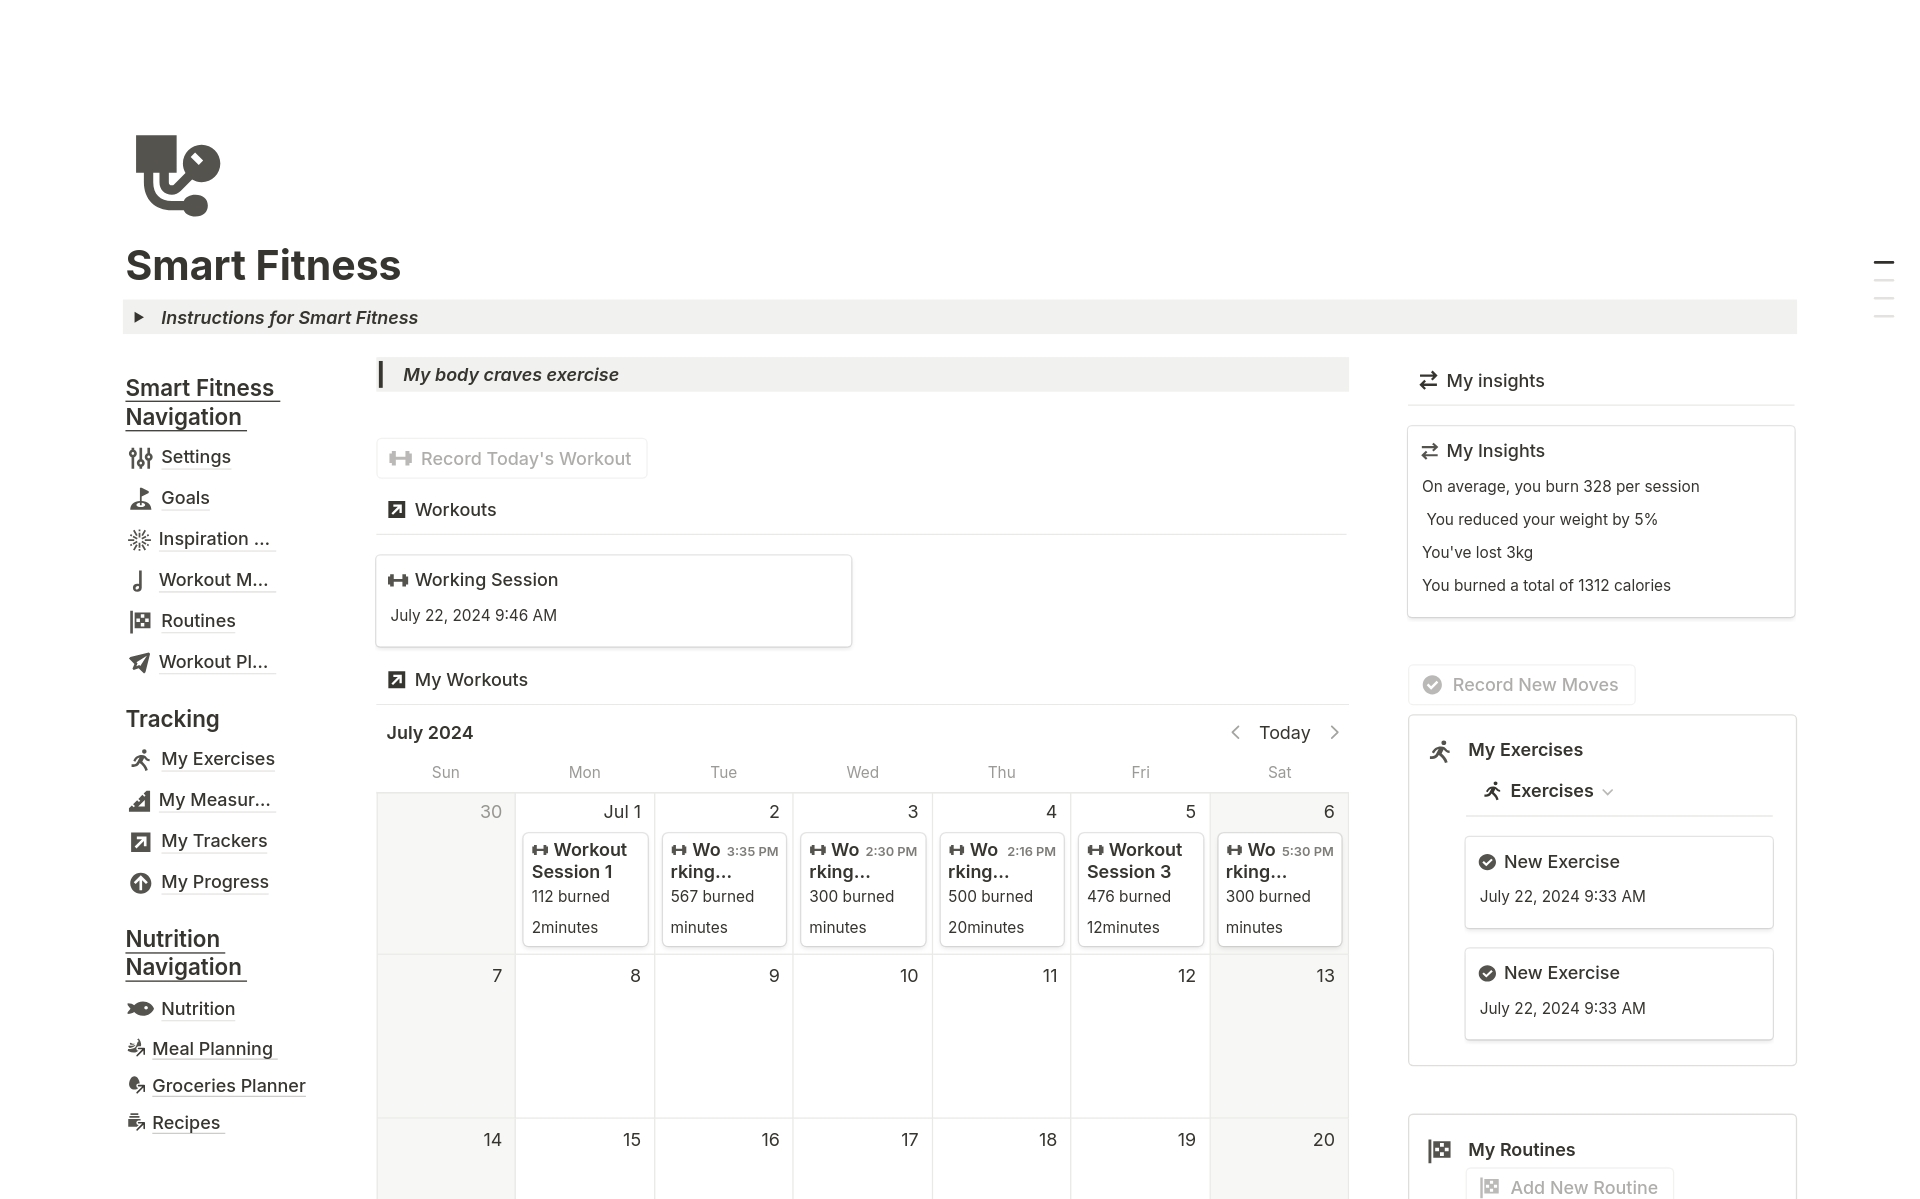
Task: Click the Record New Moves button
Action: pos(1521,685)
